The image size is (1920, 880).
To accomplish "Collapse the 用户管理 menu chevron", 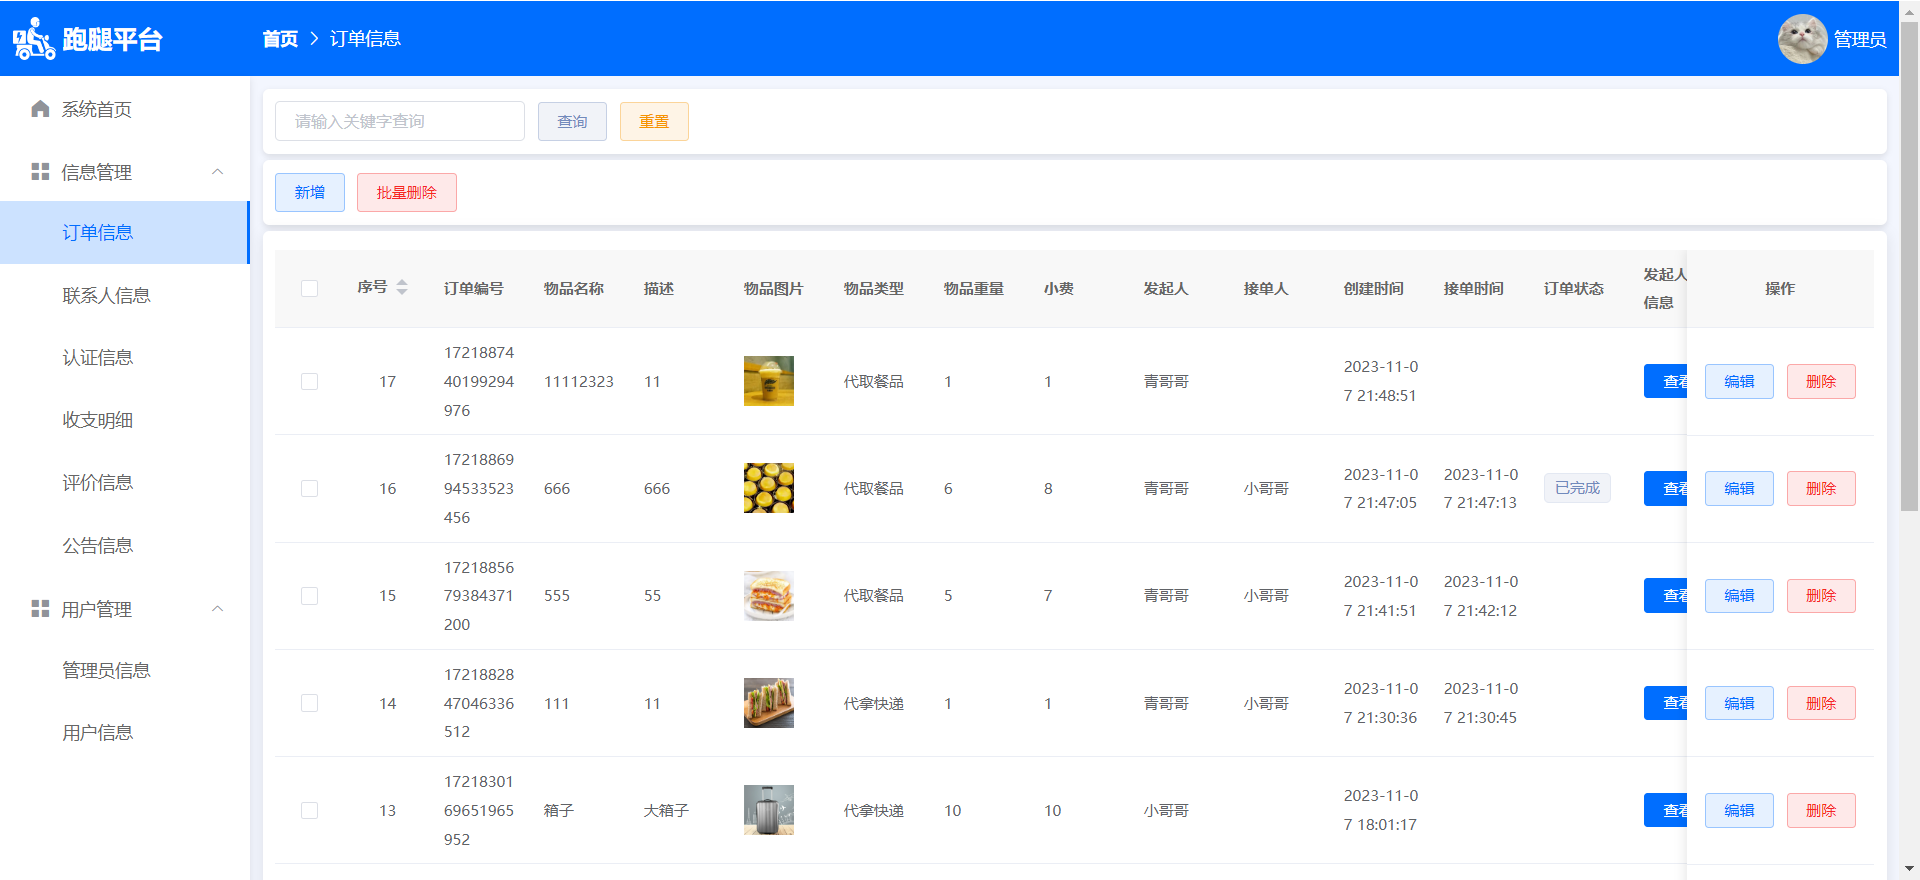I will pos(218,609).
